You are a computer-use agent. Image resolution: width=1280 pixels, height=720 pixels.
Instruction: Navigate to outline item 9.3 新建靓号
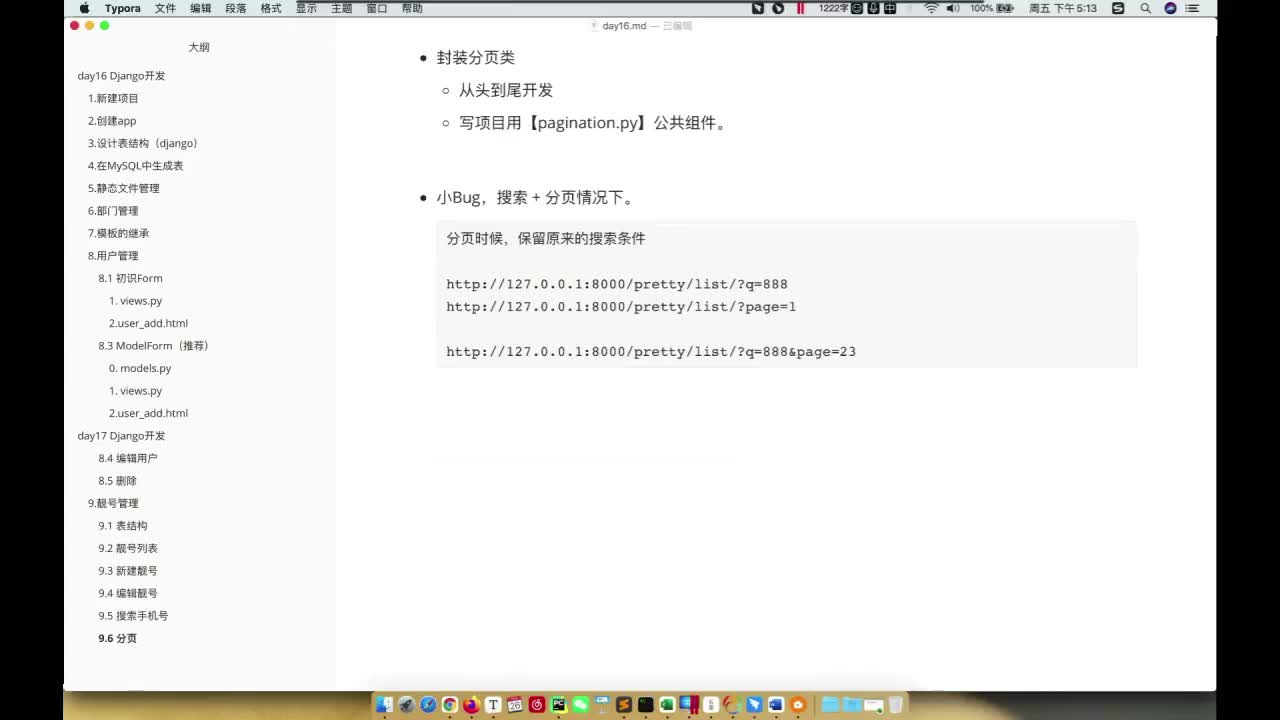coord(128,571)
